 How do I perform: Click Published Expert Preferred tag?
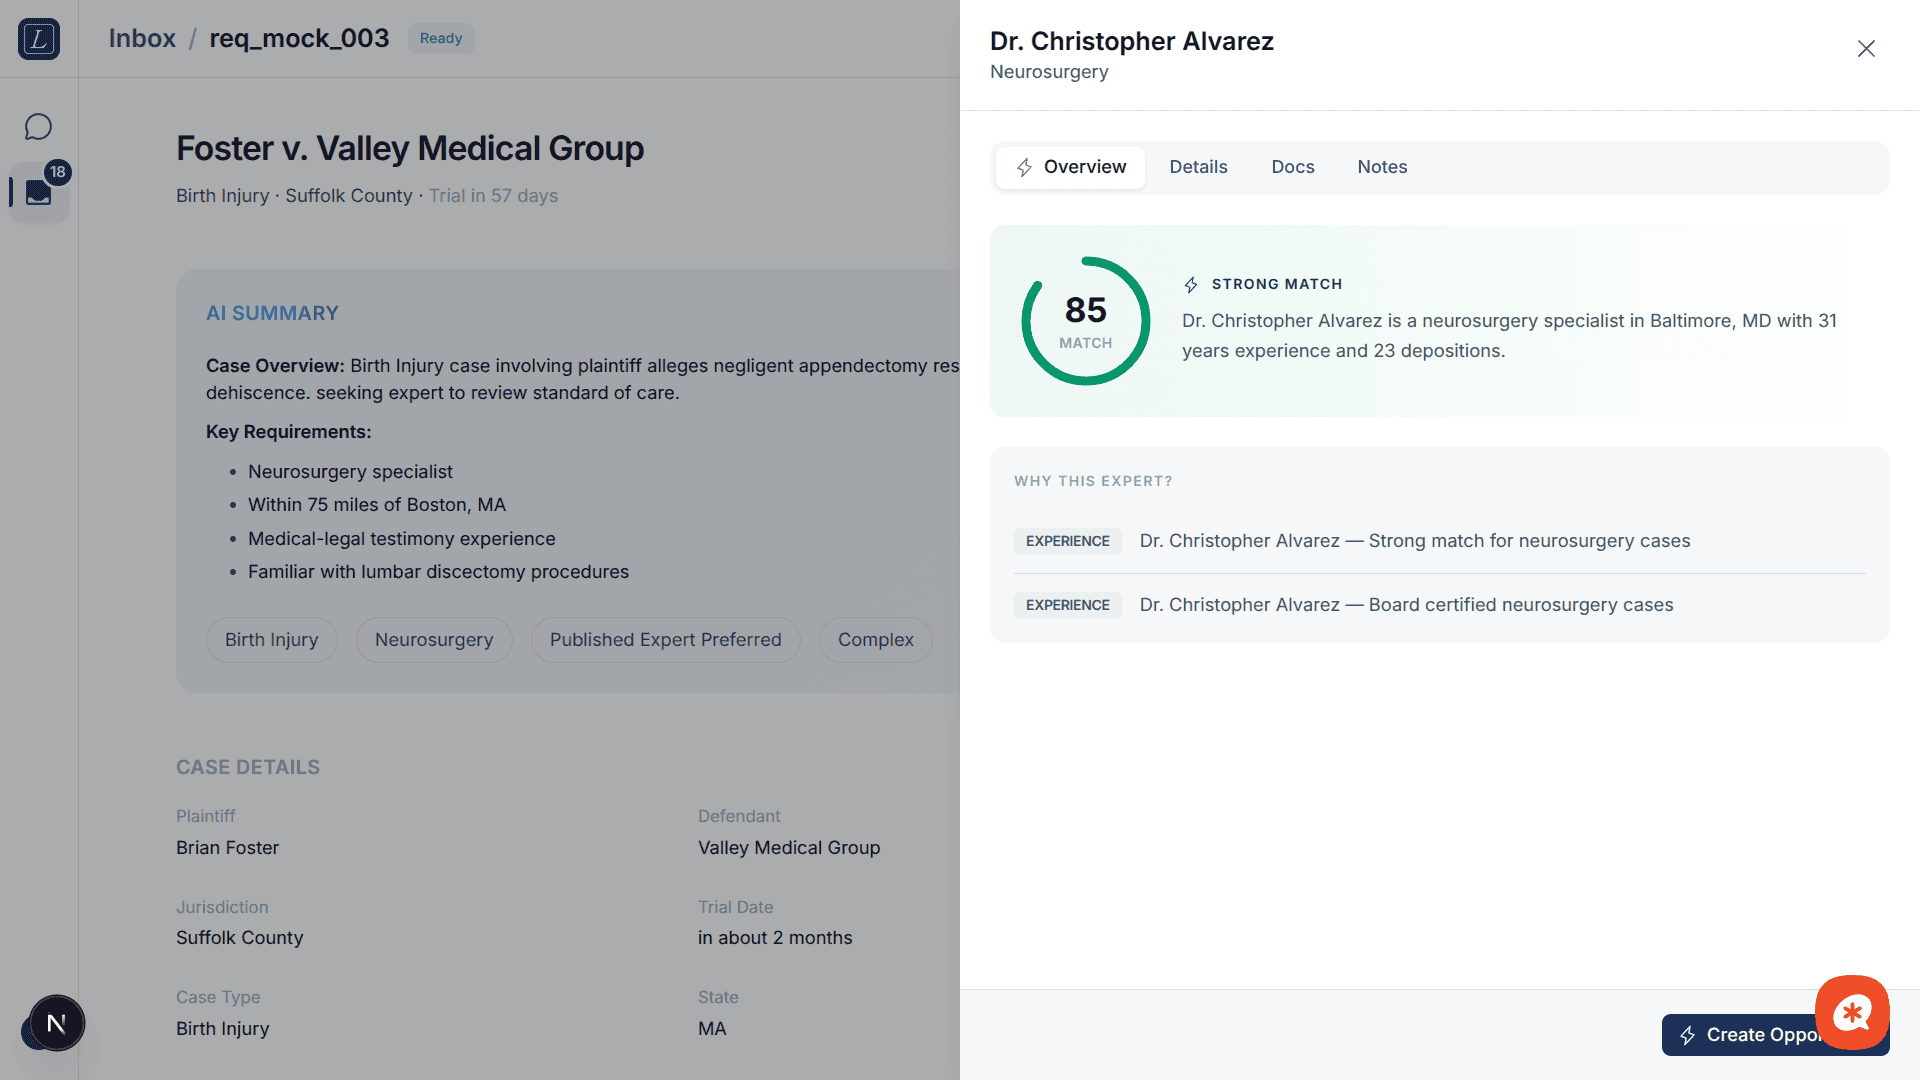click(665, 640)
